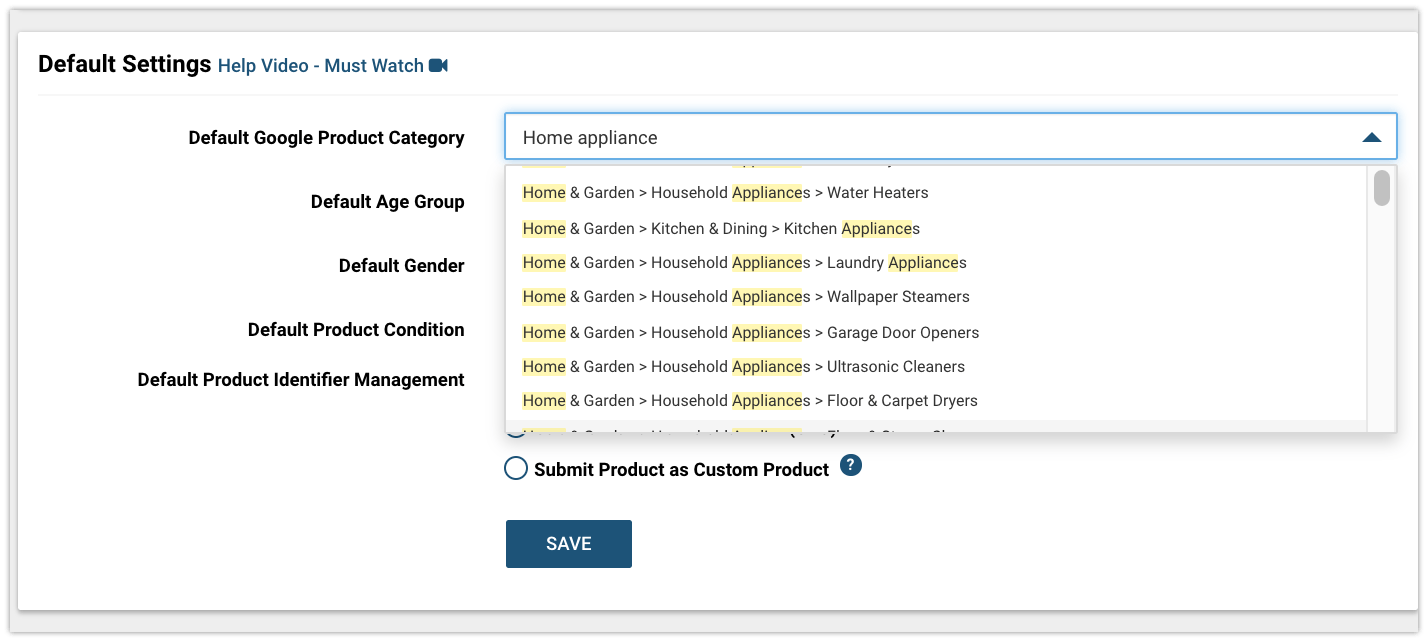Select Submit Product as Custom Product radio
1428x642 pixels.
516,468
